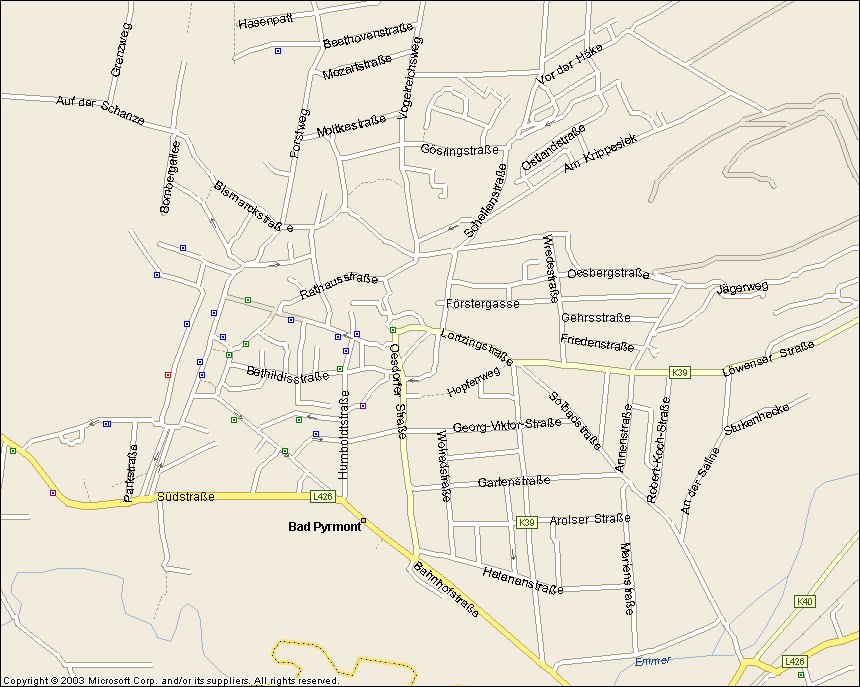The width and height of the screenshot is (860, 687).
Task: Select the purple marker near Humboldtstraße
Action: click(363, 406)
